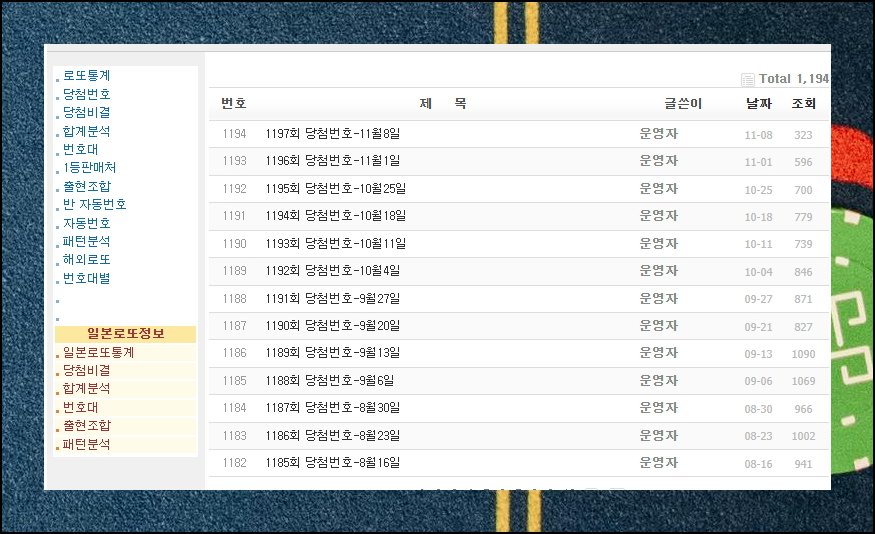Open post 1190회 당첨번호-9월20일
The height and width of the screenshot is (534, 875).
pyautogui.click(x=333, y=325)
